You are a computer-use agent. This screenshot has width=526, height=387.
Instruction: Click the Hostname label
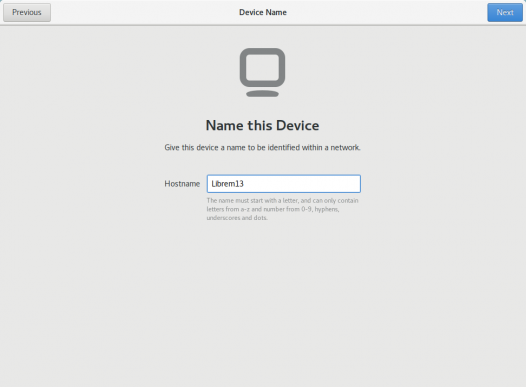tap(182, 184)
